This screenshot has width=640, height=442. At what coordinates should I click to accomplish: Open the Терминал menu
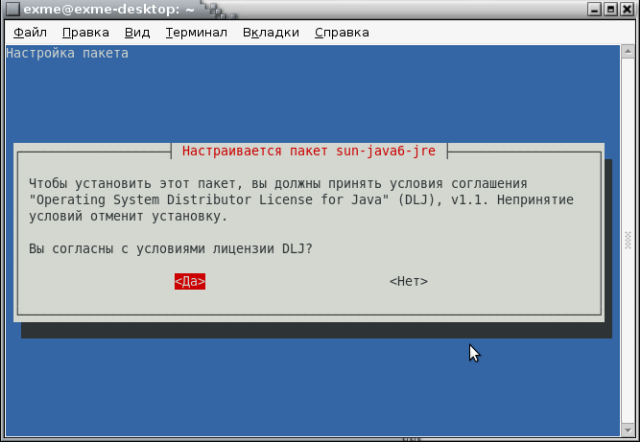click(x=196, y=32)
